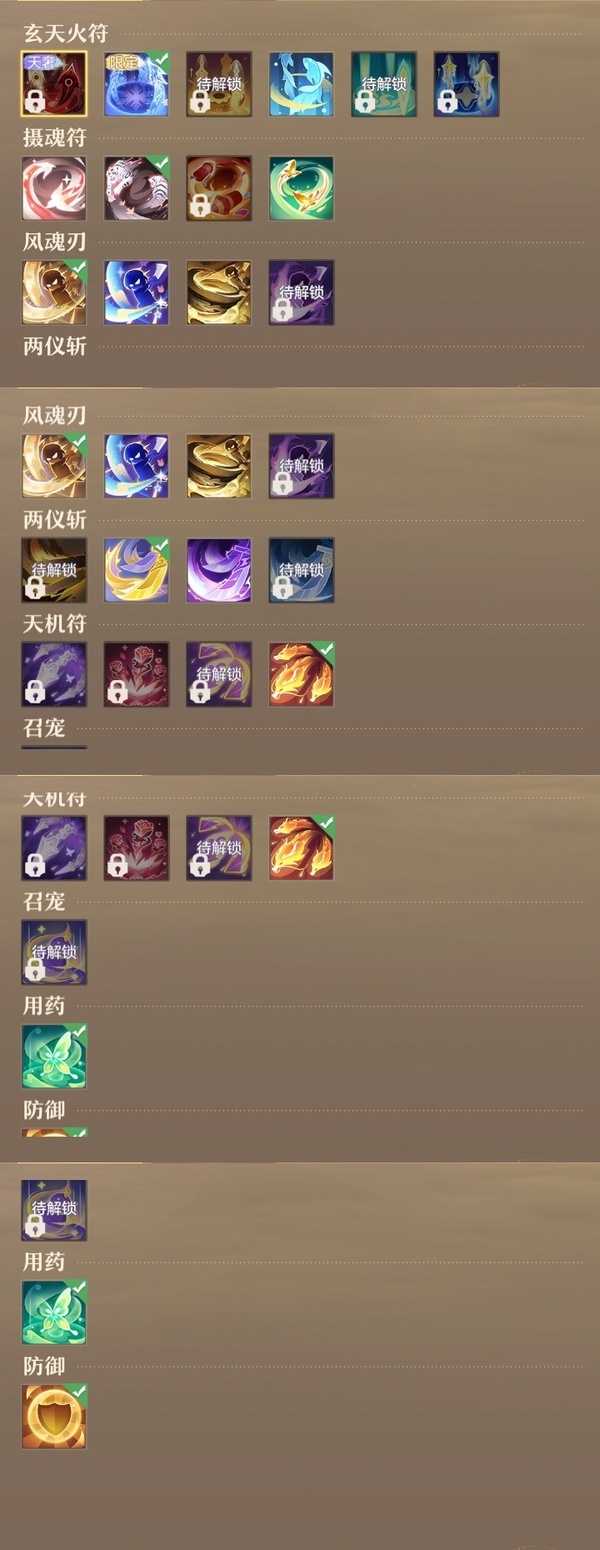Choose the red-white swirl 摄魂符 skin
Image resolution: width=600 pixels, height=1550 pixels.
tap(54, 188)
